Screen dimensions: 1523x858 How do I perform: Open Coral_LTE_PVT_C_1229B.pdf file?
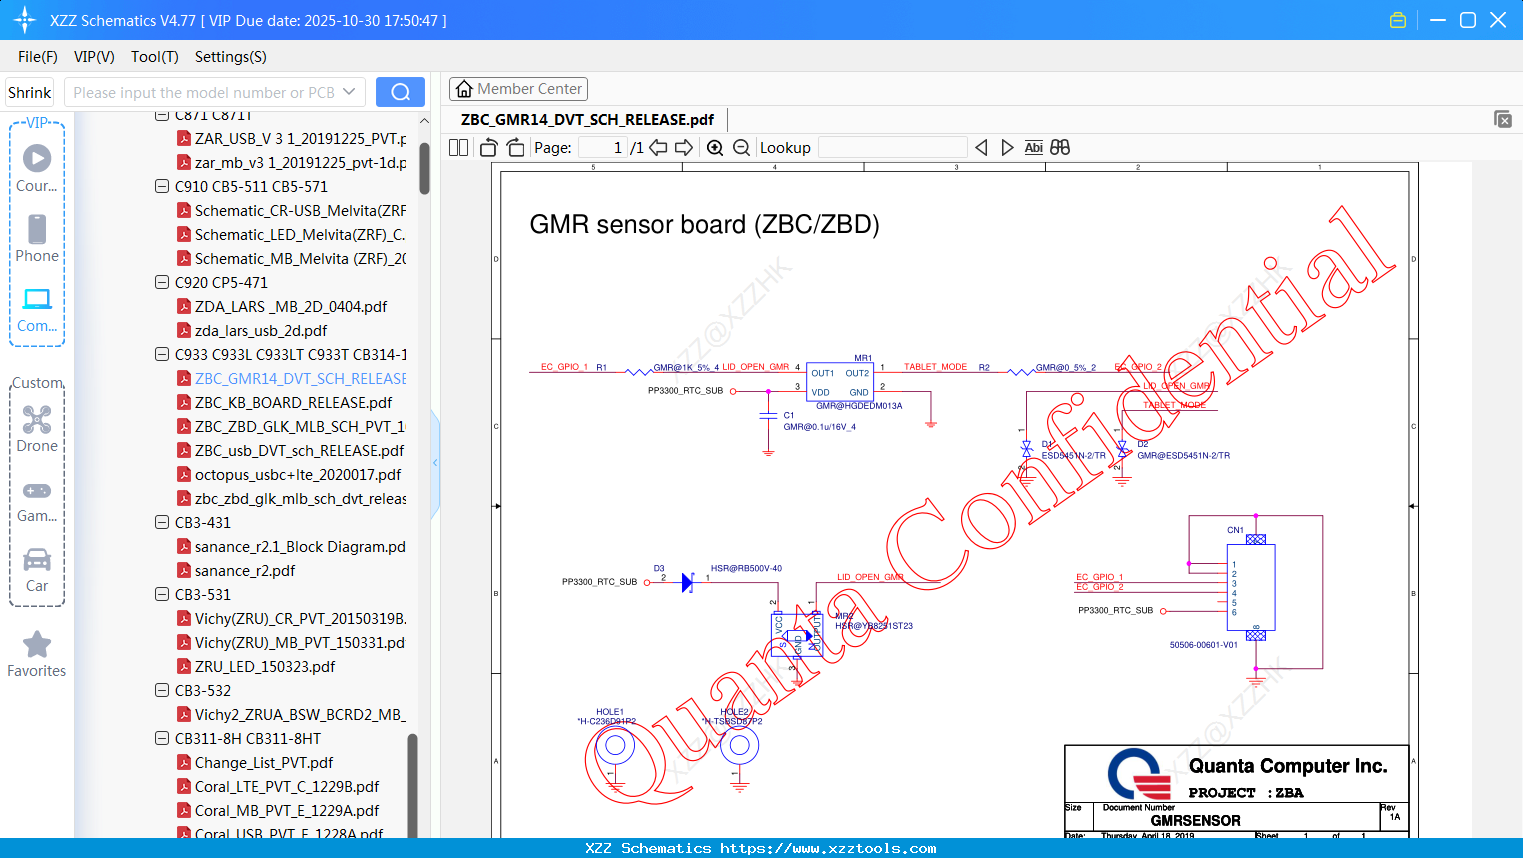(287, 786)
